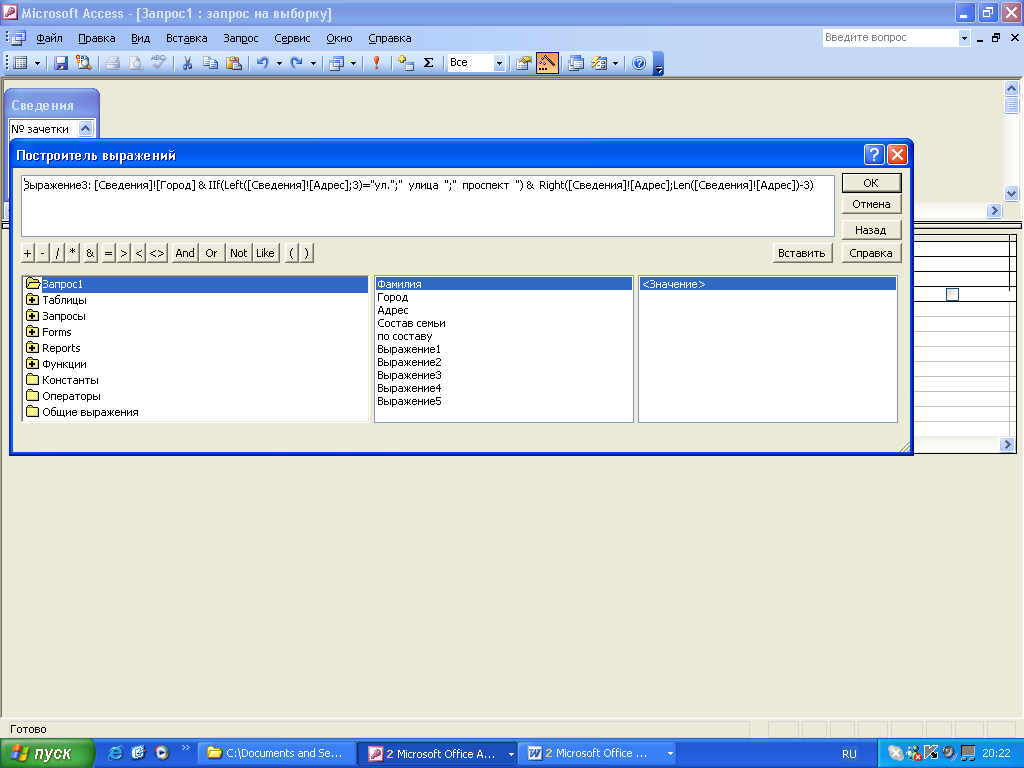The image size is (1024, 768).
Task: Click the Paste clipboard icon
Action: 233,63
